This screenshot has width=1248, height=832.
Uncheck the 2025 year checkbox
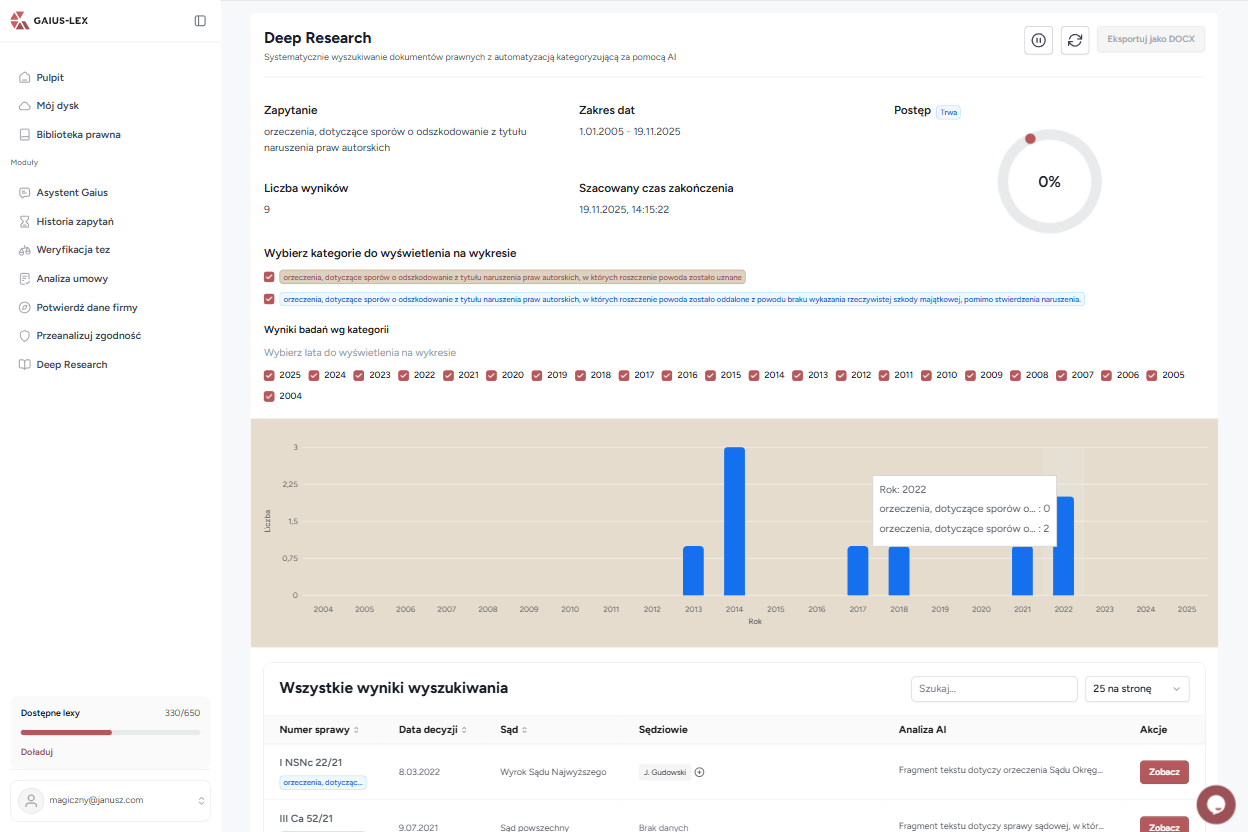[269, 375]
